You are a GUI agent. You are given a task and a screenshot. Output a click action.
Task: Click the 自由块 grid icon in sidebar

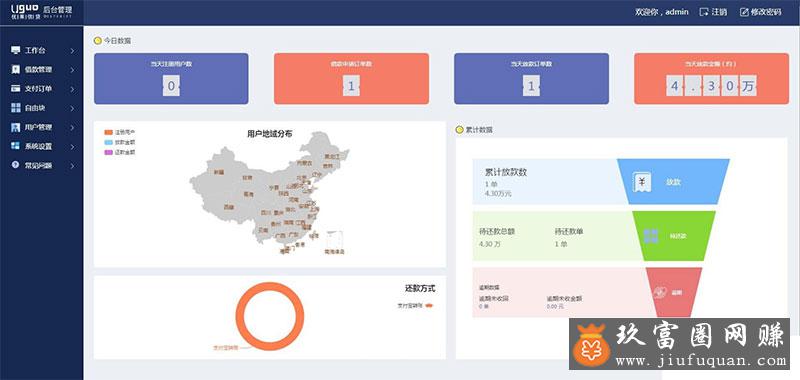tap(15, 108)
